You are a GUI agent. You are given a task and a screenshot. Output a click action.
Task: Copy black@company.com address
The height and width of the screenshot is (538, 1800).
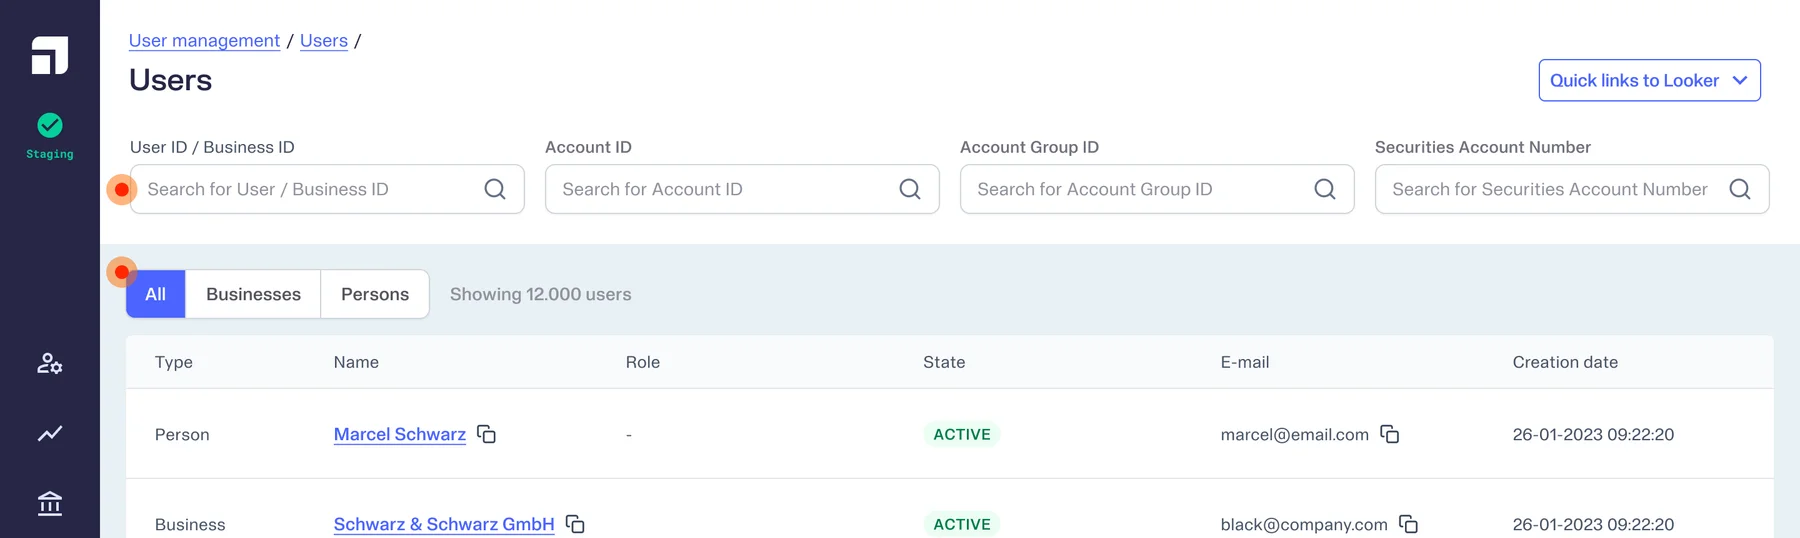(x=1409, y=524)
